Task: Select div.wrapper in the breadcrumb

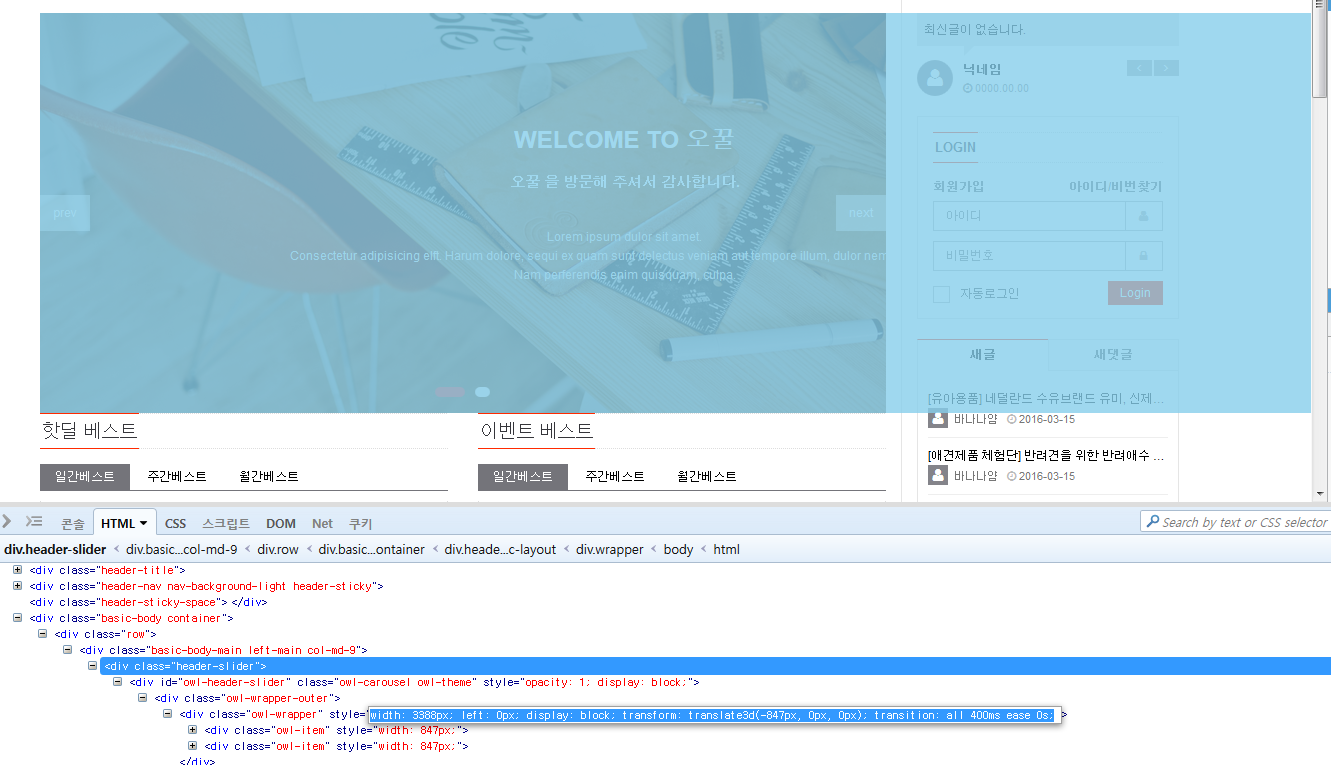Action: [610, 549]
